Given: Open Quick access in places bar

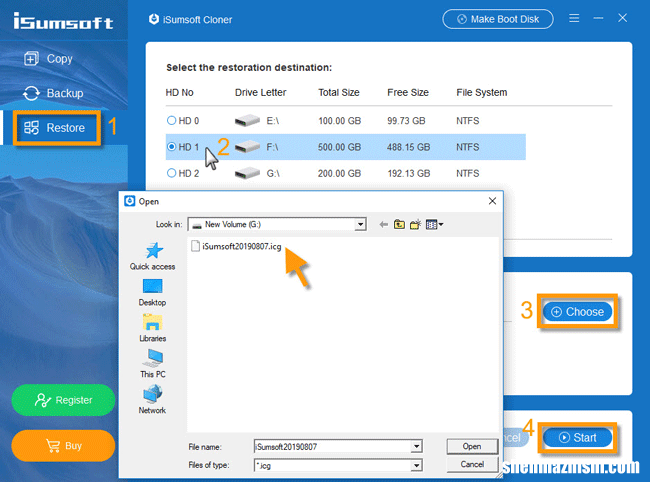Looking at the screenshot, I should coord(153,257).
